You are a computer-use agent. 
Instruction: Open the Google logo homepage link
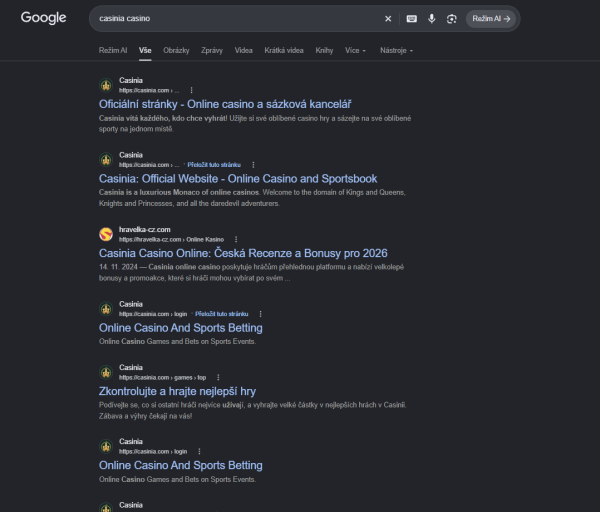click(x=43, y=18)
